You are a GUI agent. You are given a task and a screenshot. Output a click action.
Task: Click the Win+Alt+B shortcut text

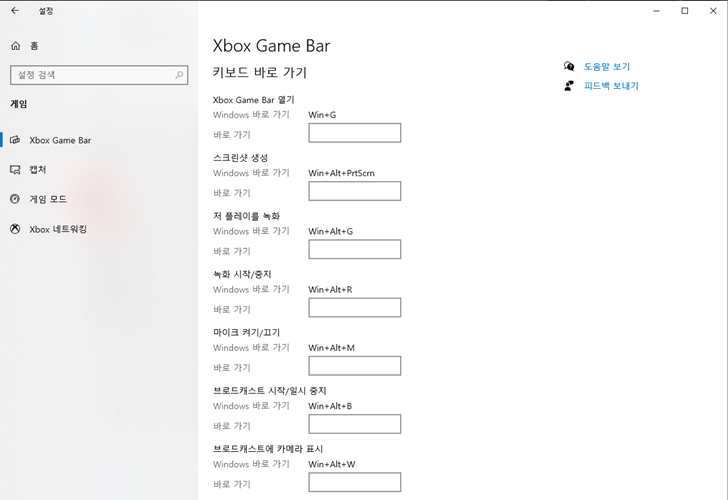click(x=330, y=406)
